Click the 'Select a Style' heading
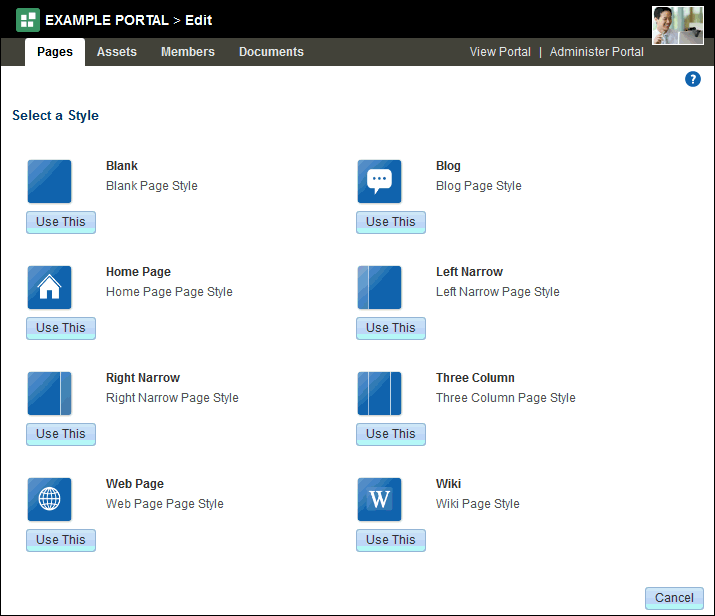This screenshot has height=616, width=715. [55, 116]
